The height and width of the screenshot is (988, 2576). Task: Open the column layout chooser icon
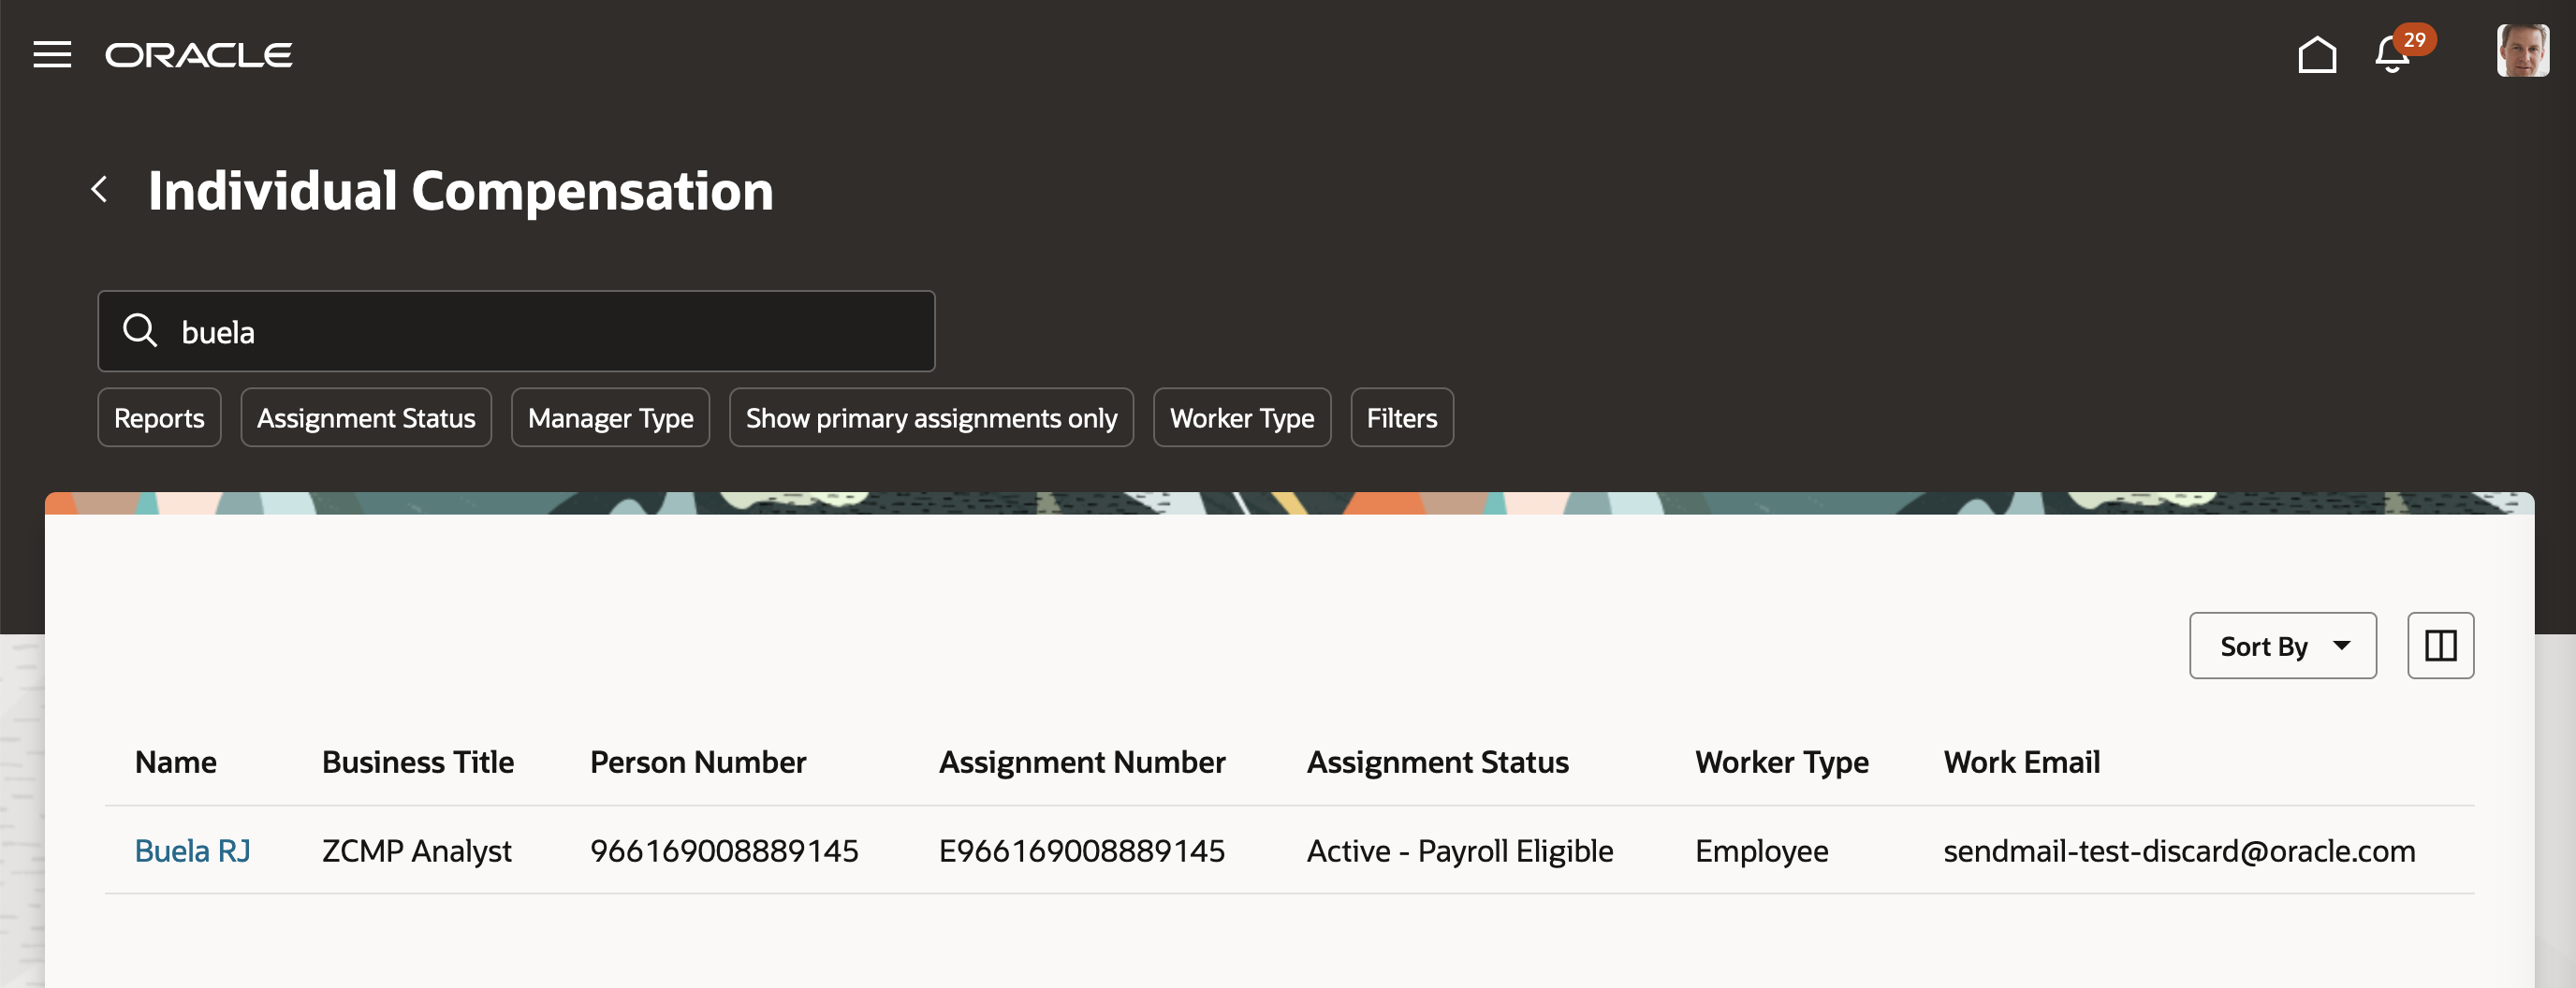click(2441, 645)
